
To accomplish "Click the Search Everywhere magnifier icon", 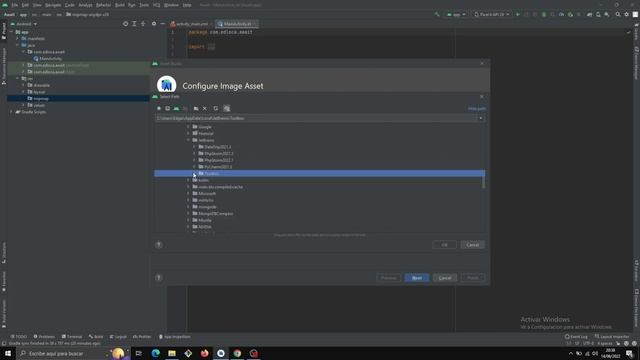I will coord(618,14).
